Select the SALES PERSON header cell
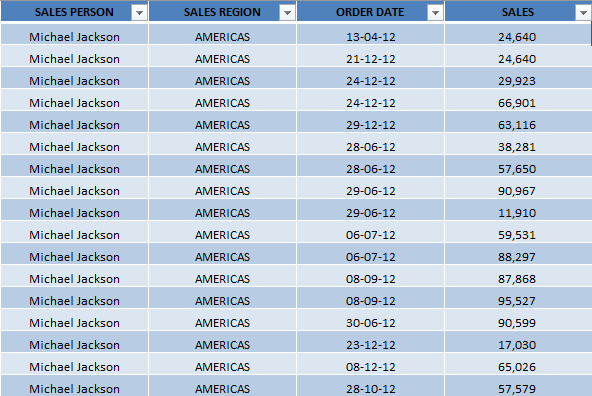This screenshot has width=592, height=396. pos(74,12)
